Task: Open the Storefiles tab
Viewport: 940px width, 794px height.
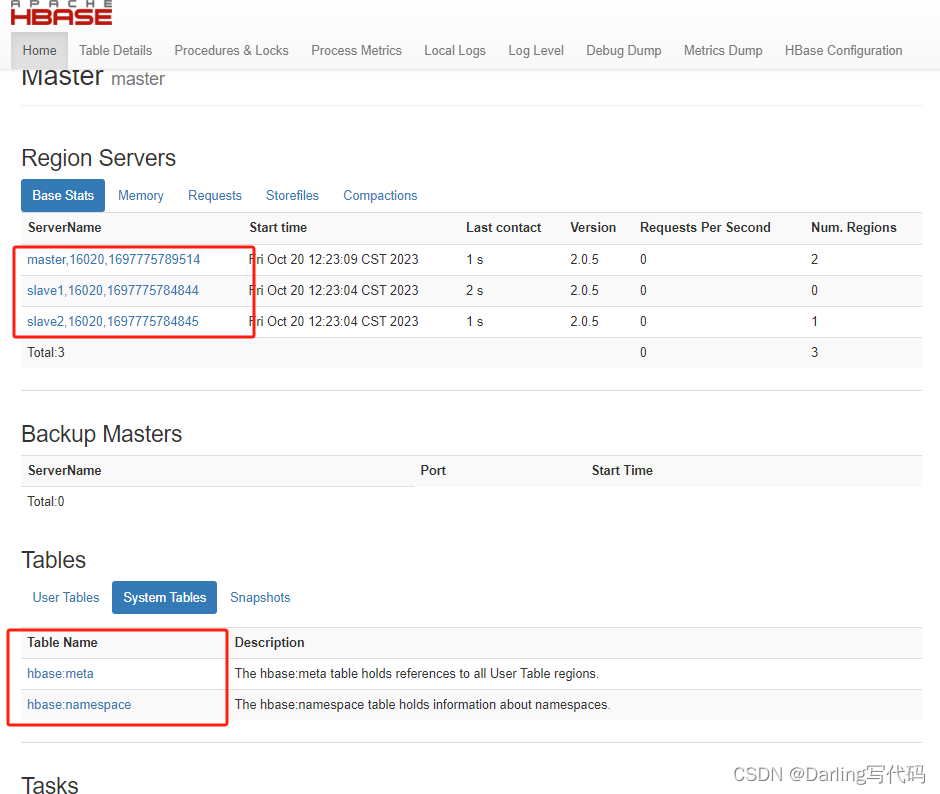Action: (x=292, y=195)
